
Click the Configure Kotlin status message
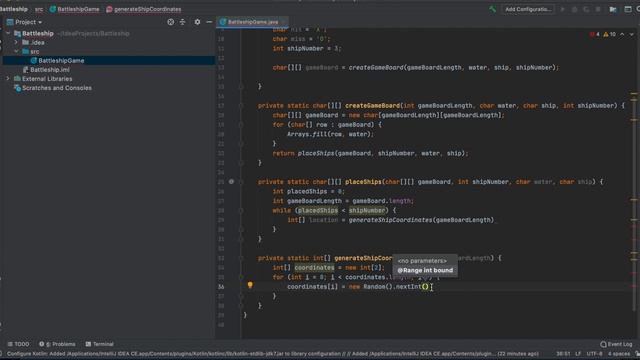pyautogui.click(x=273, y=354)
